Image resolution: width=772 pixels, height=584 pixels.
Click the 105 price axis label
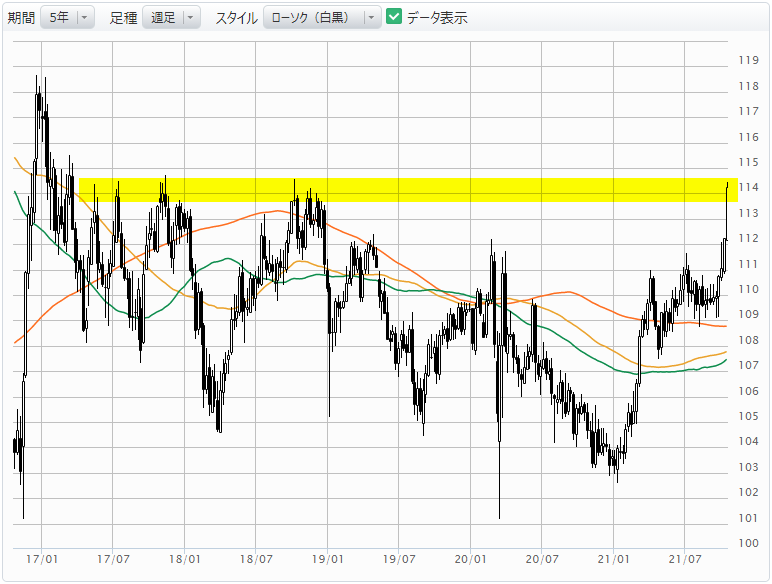(x=748, y=416)
